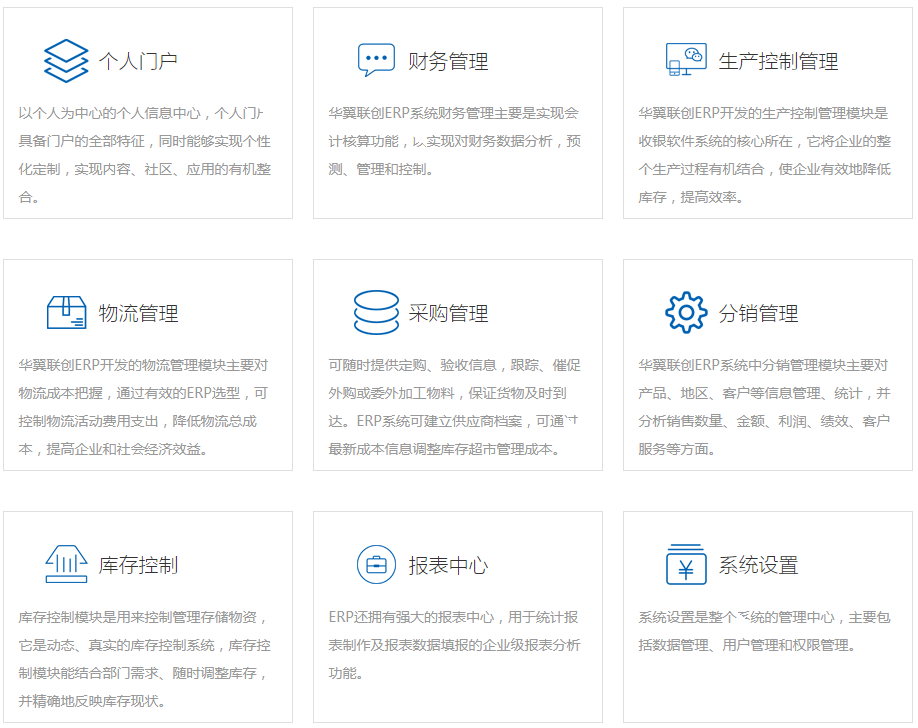Select the 系统设置 heading
Image resolution: width=918 pixels, height=728 pixels.
pos(758,566)
